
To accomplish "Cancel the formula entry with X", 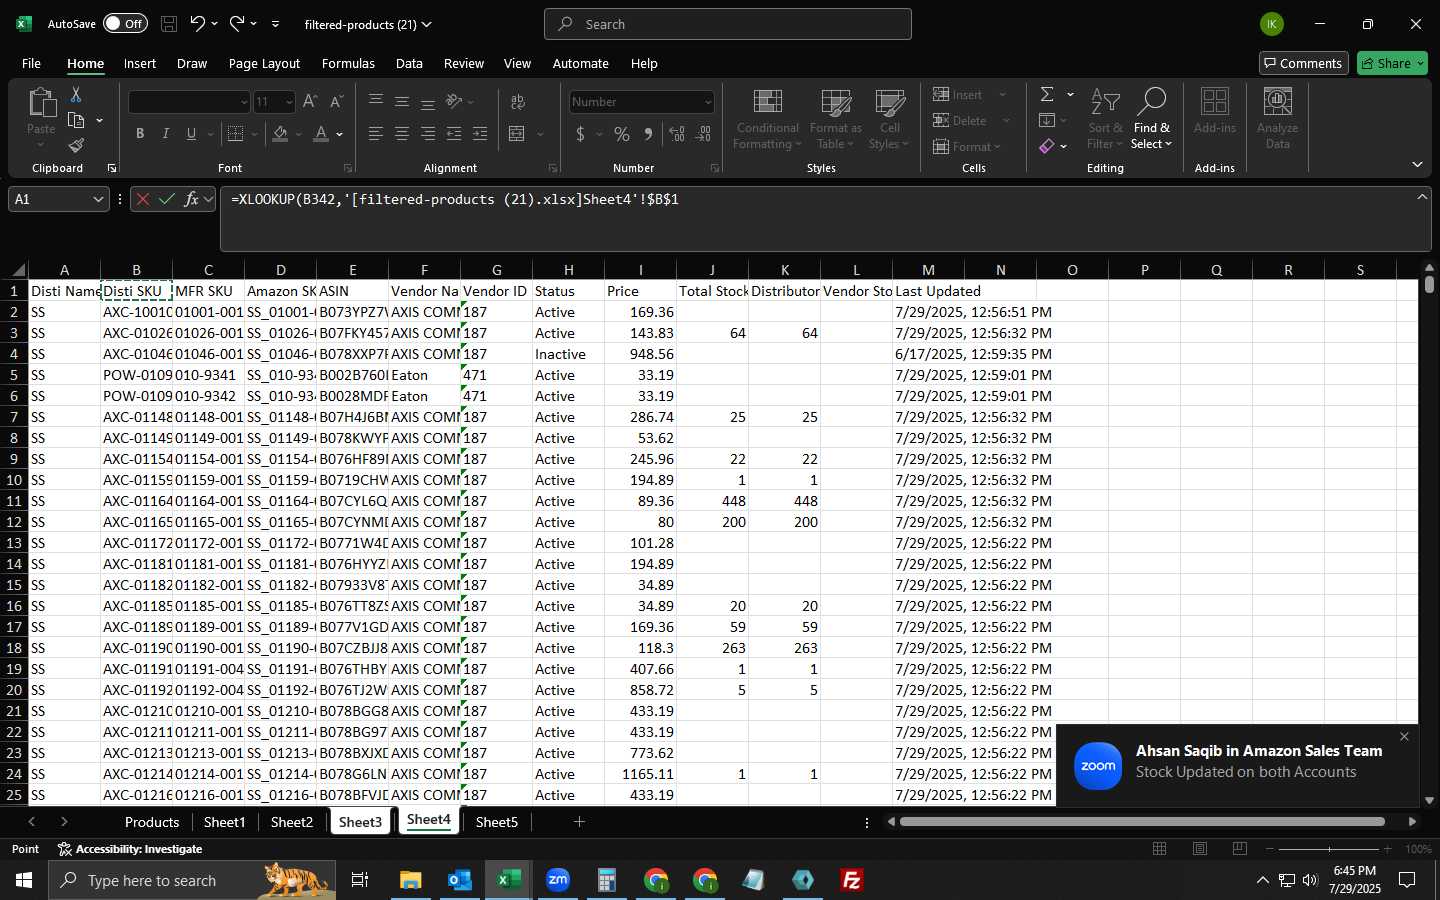I will (143, 199).
